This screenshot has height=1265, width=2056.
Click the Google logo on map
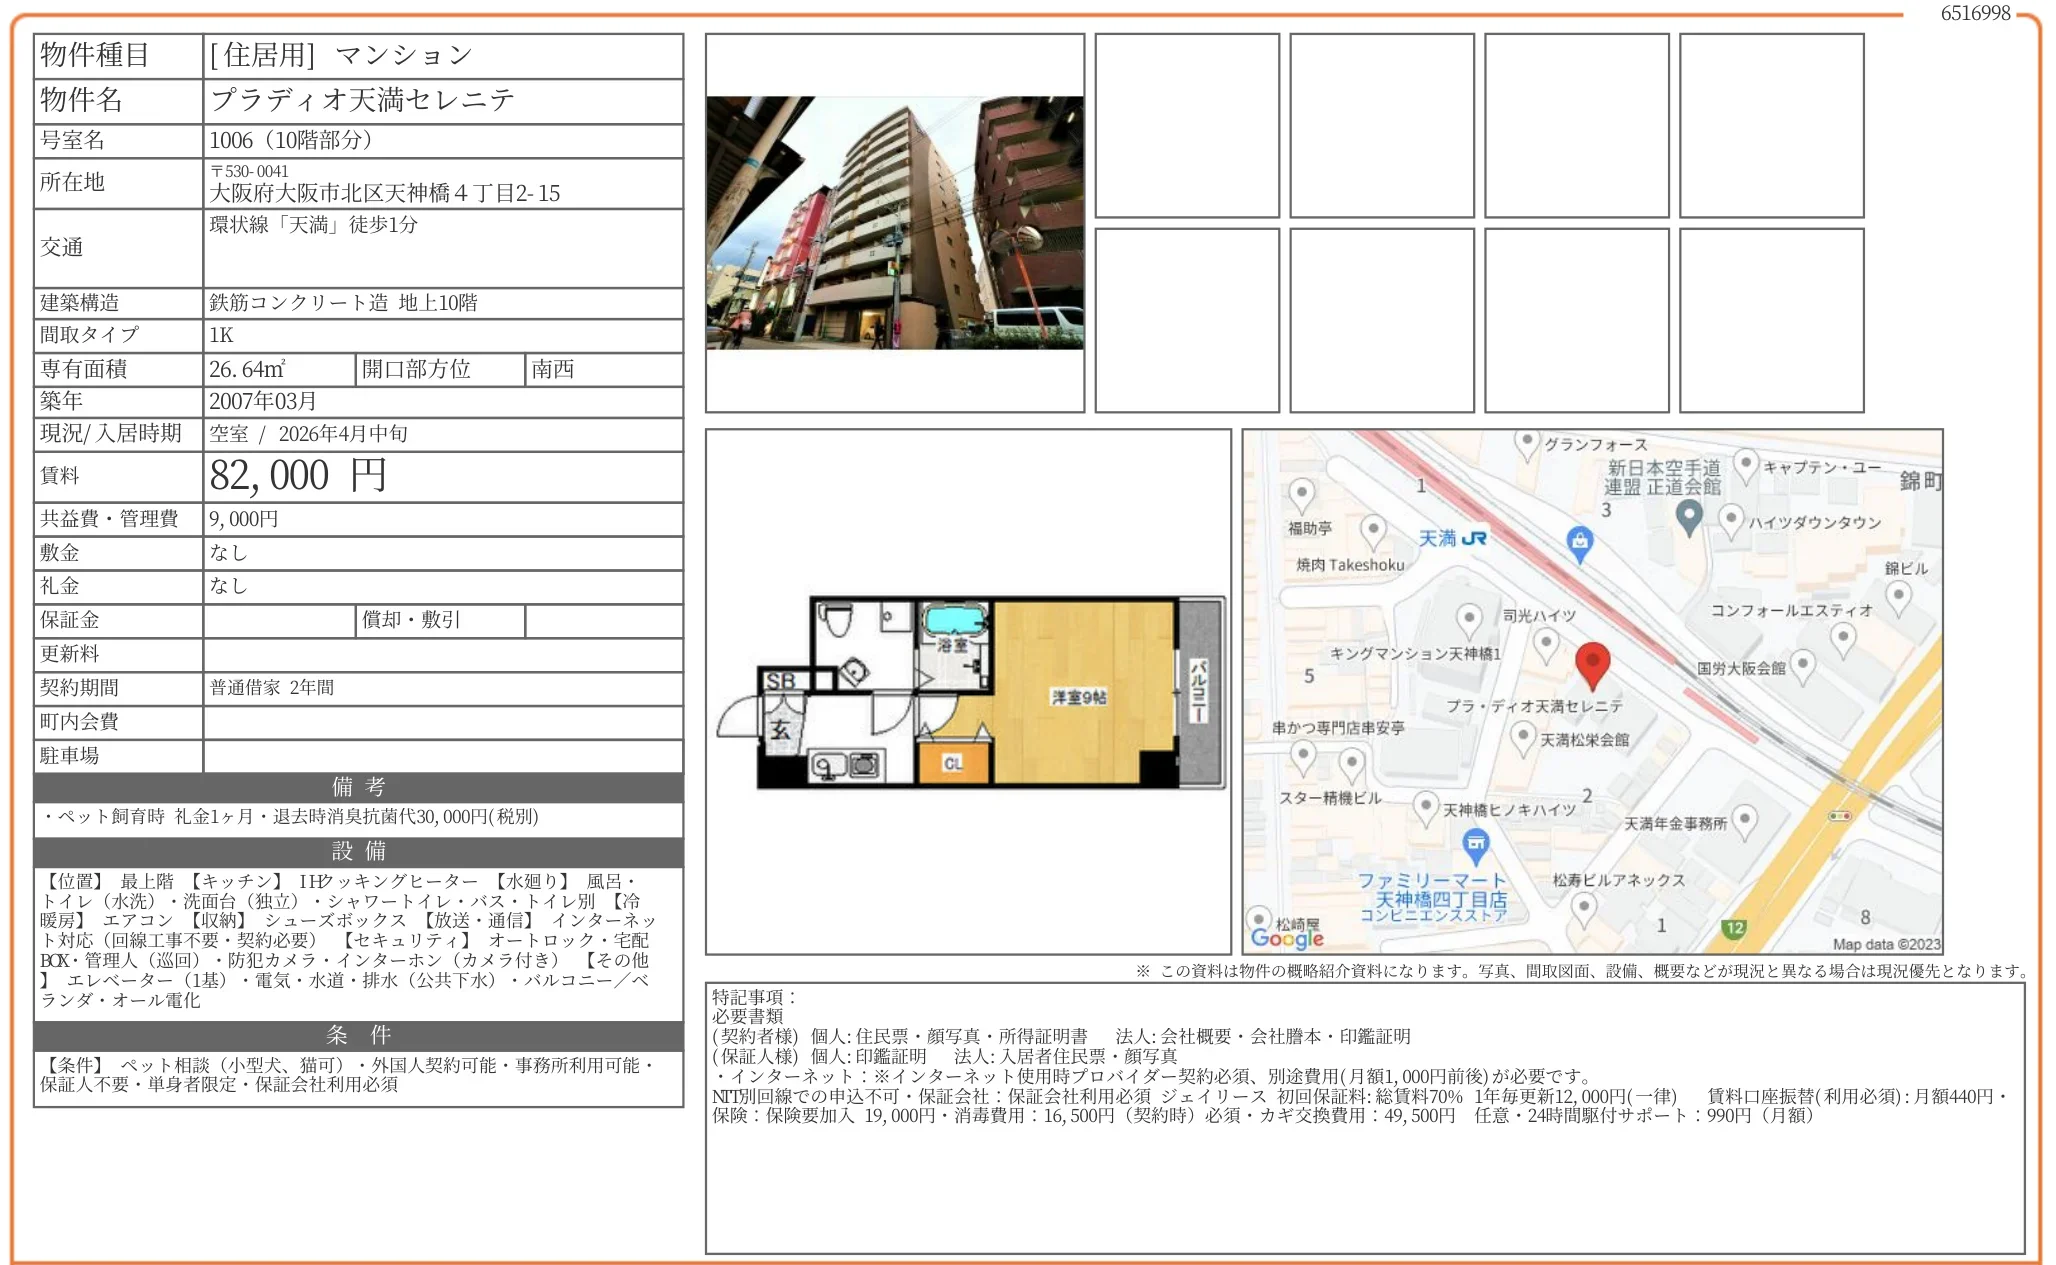1286,938
